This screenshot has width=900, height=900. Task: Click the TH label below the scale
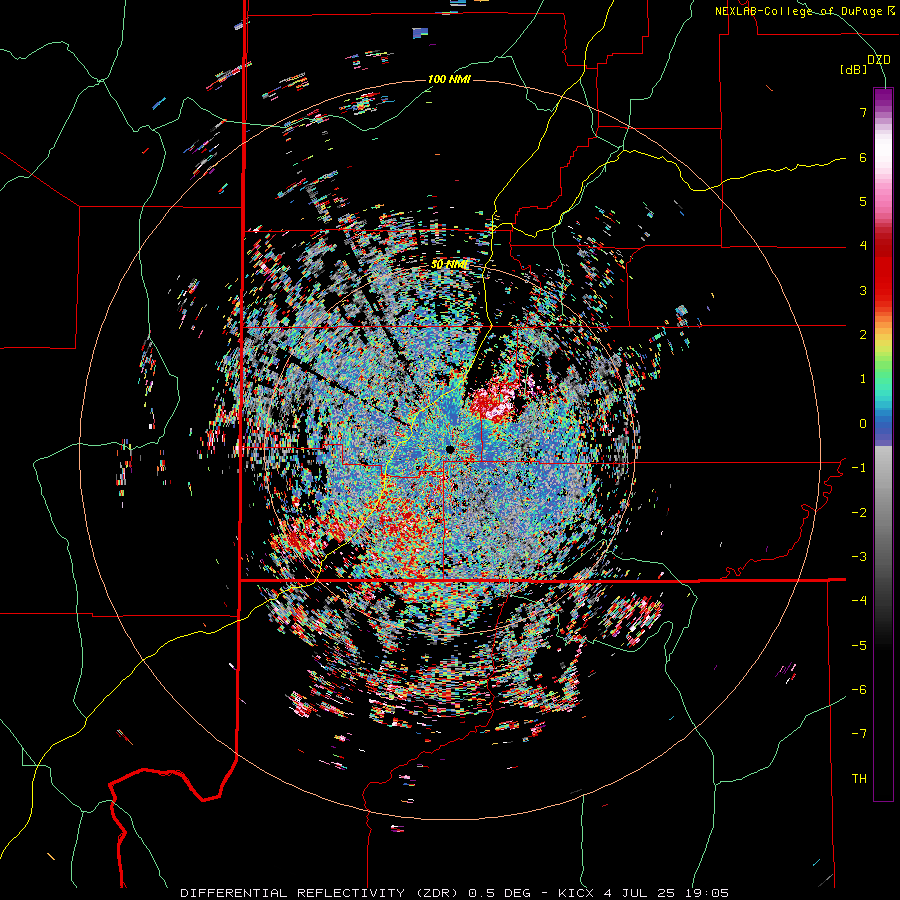[x=859, y=779]
